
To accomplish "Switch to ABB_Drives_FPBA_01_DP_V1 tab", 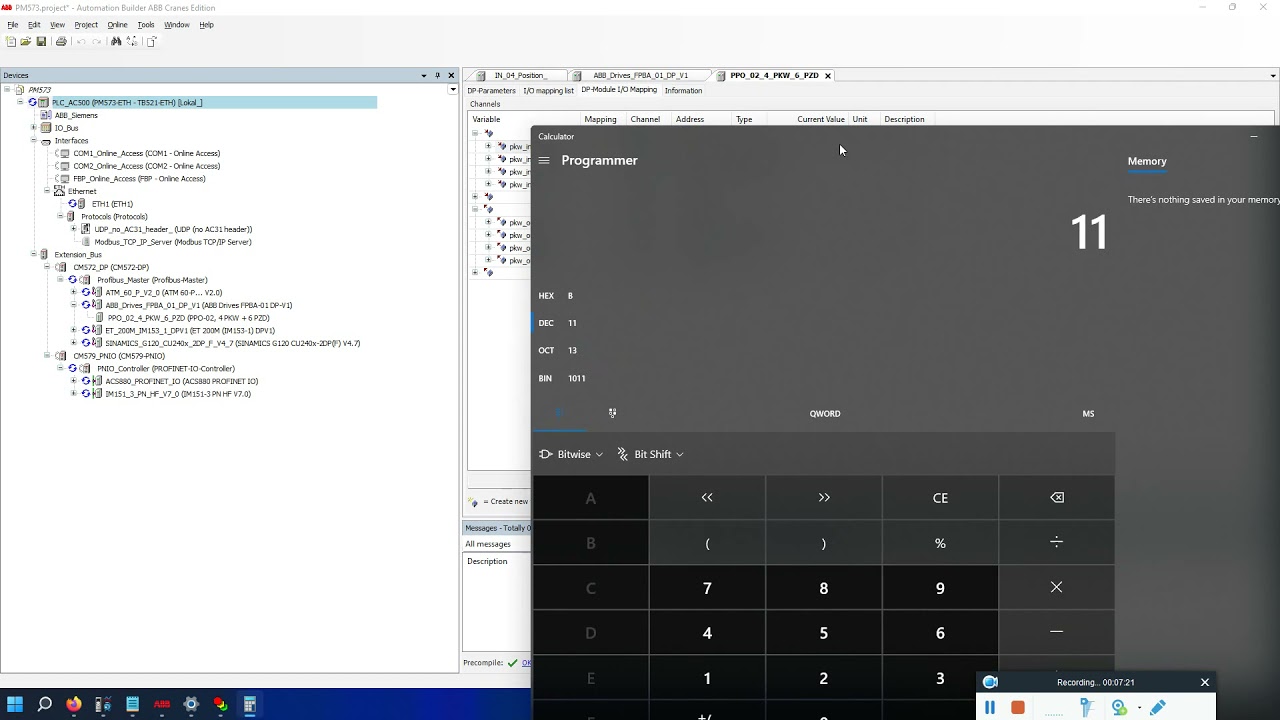I will point(640,75).
